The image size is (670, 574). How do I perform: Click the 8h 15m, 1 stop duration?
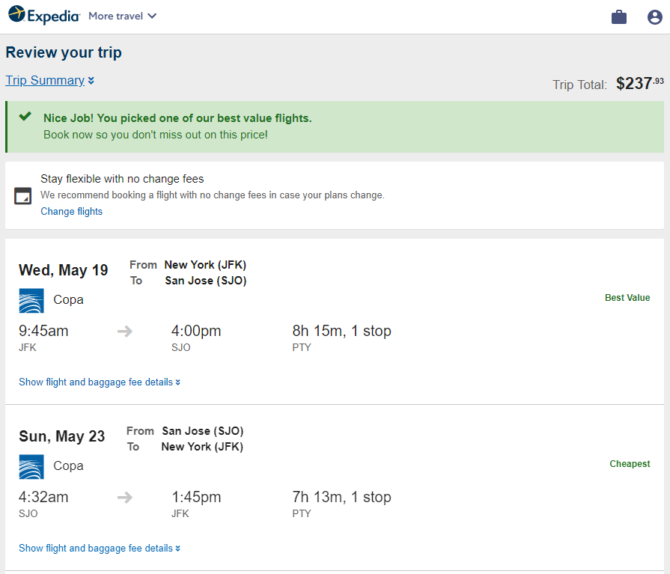[x=342, y=331]
